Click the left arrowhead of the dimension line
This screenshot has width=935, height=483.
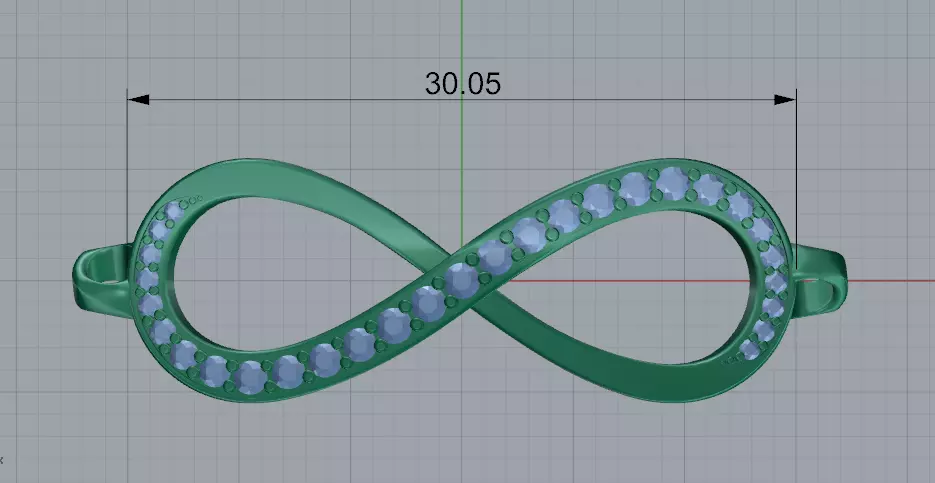coord(138,100)
